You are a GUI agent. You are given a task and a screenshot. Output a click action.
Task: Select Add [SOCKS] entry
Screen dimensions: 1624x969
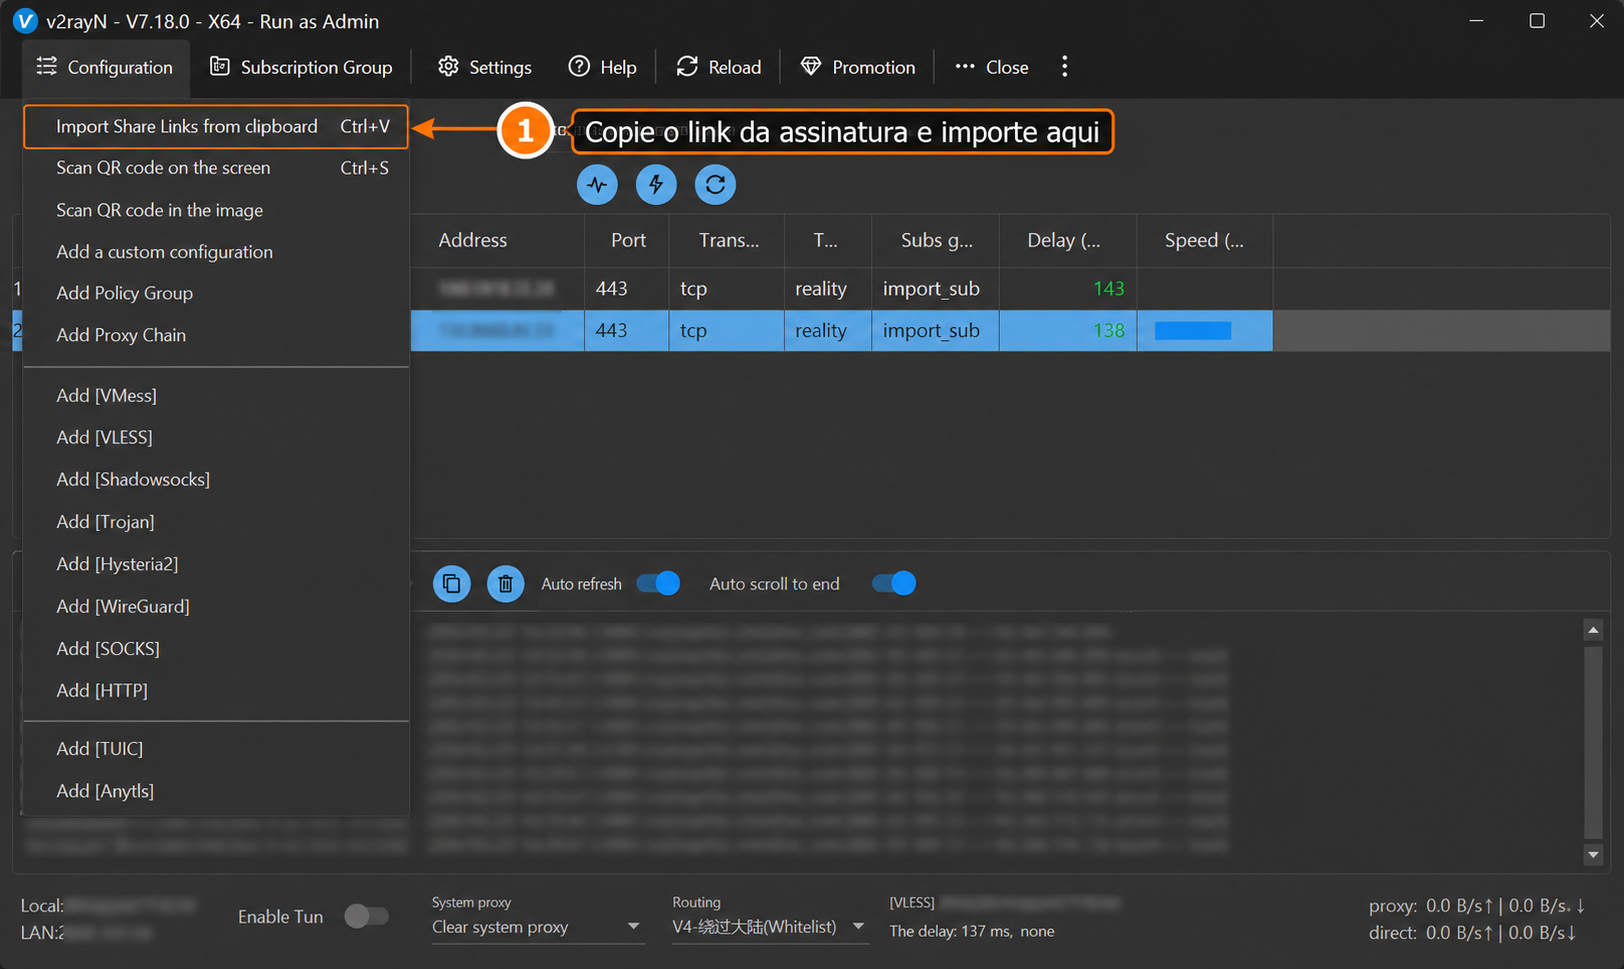(216, 648)
